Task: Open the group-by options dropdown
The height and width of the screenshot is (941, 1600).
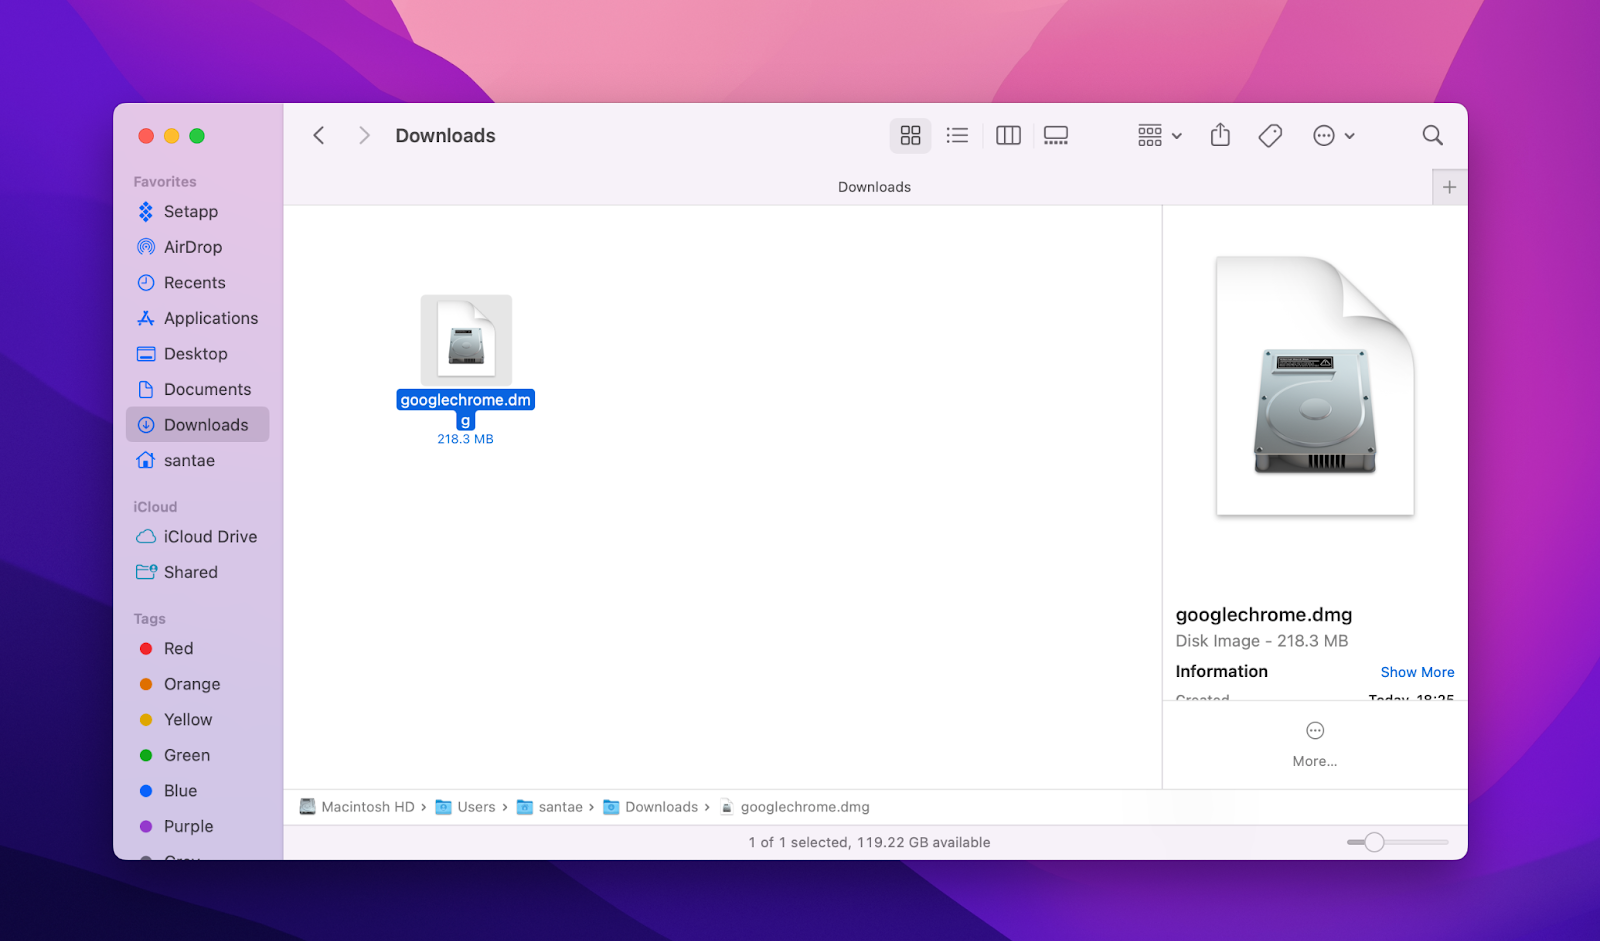Action: pyautogui.click(x=1160, y=135)
